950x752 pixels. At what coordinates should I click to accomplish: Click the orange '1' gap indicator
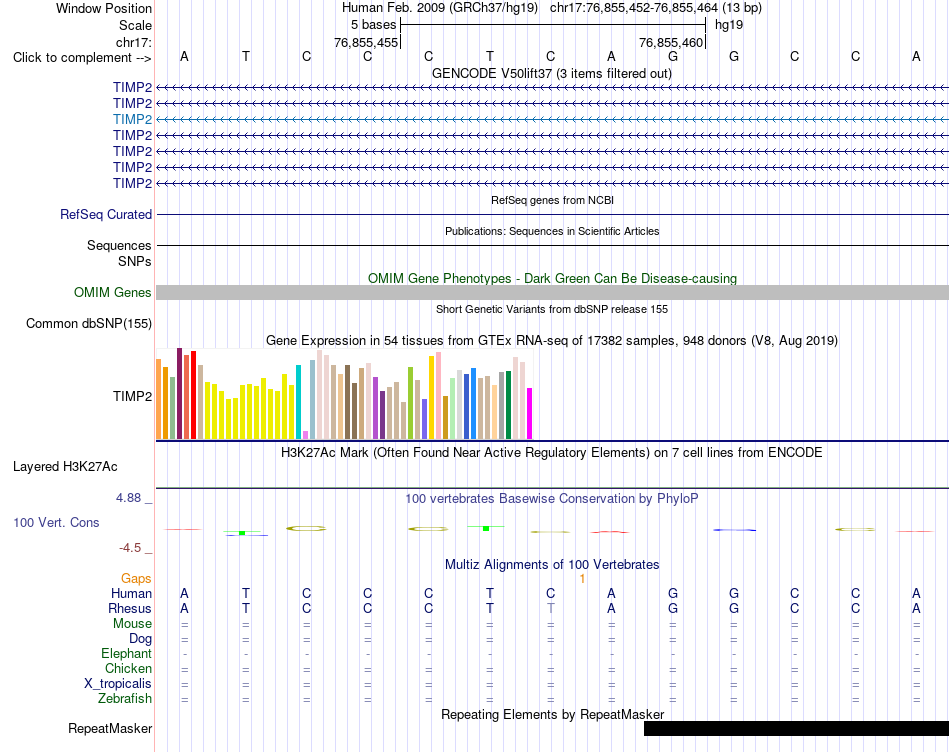(582, 579)
